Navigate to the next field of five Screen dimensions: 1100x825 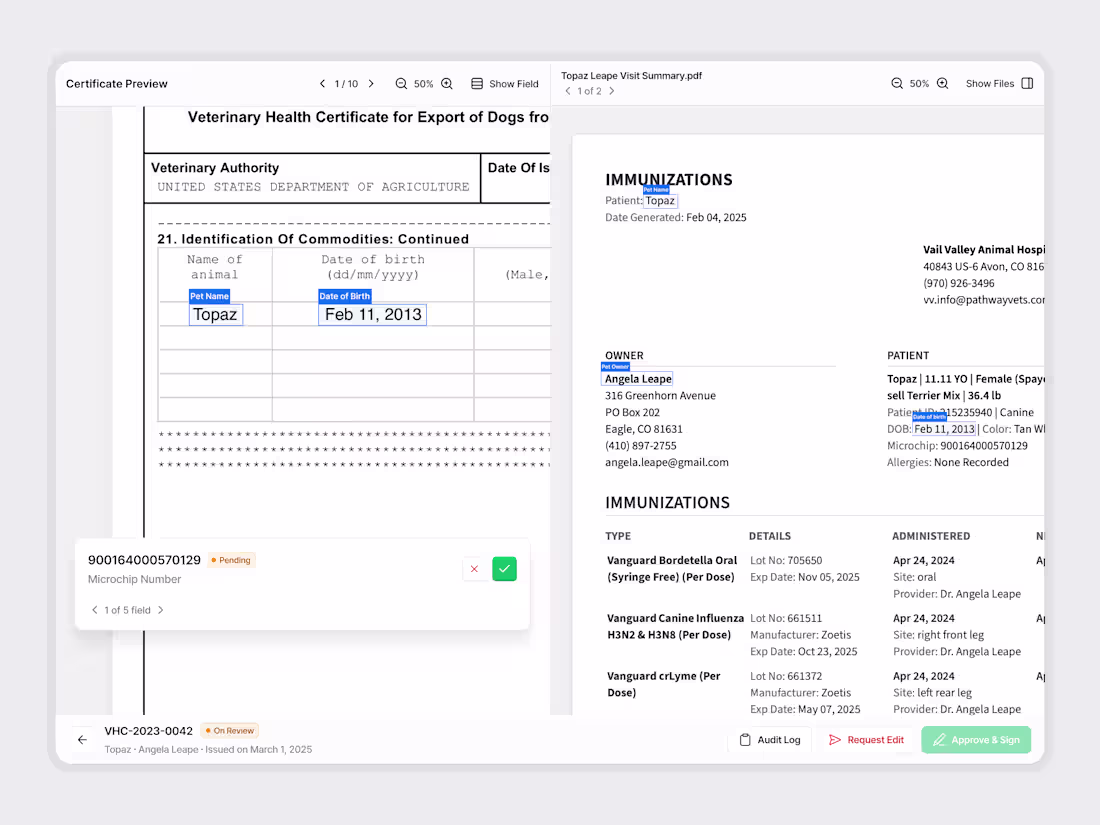[160, 610]
